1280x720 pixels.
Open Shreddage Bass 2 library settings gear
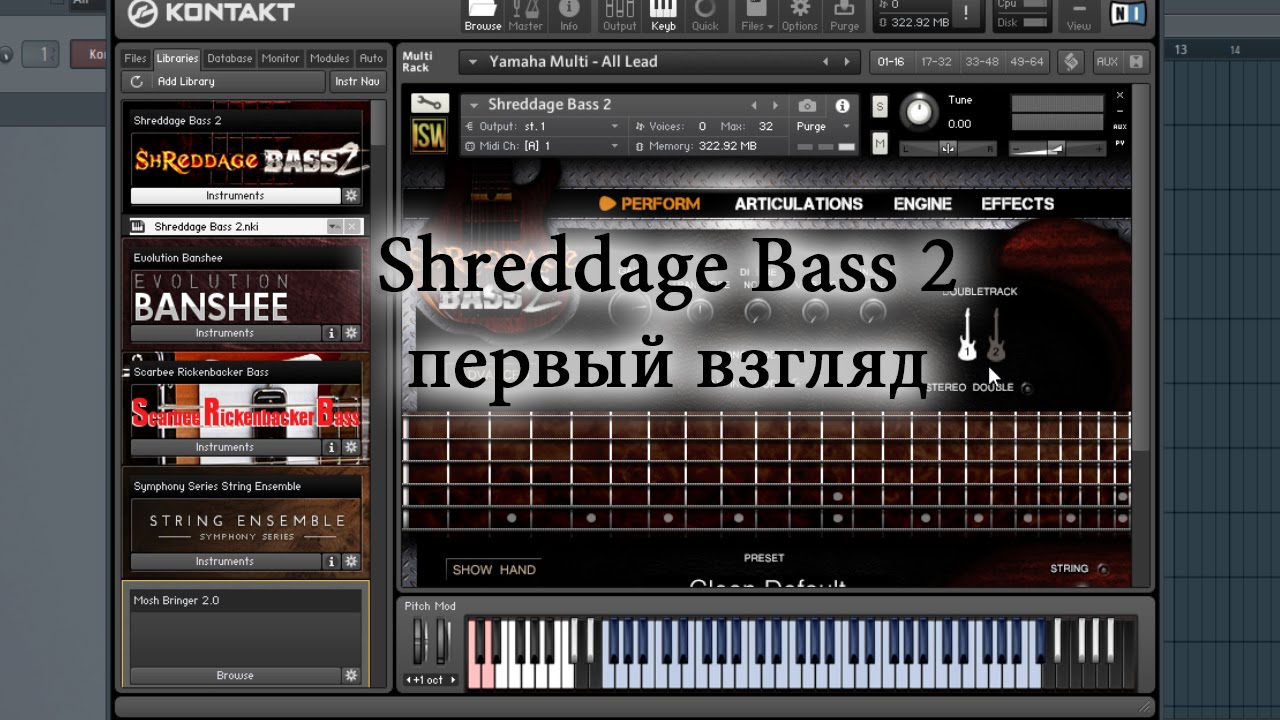[351, 196]
